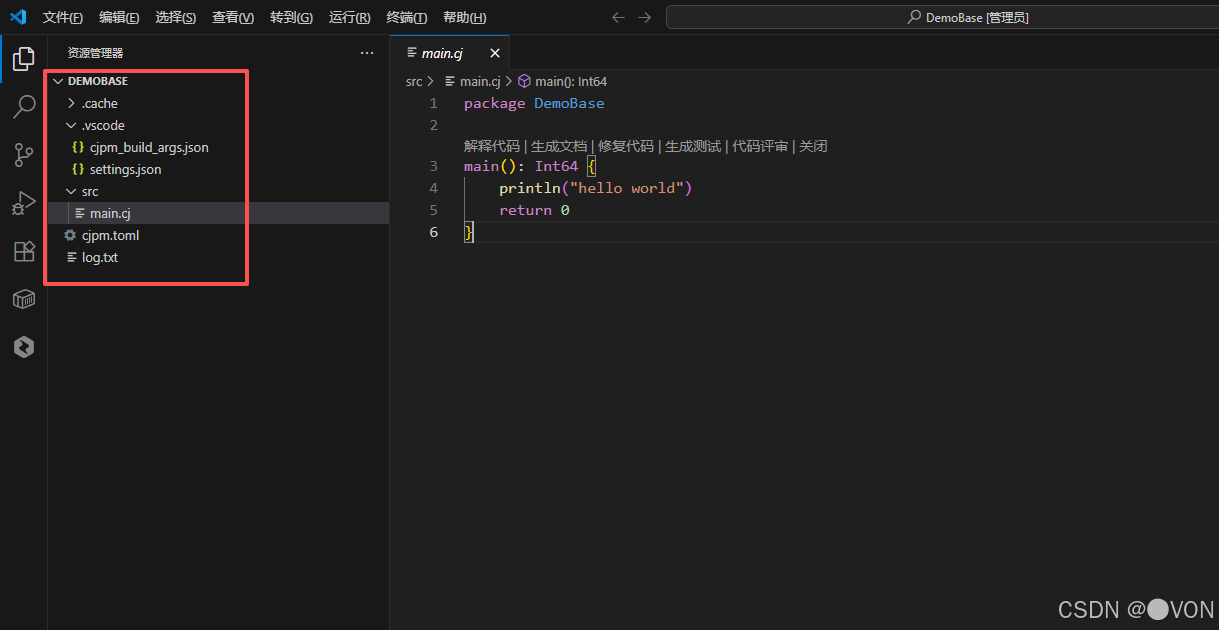
Task: Open the explorer more actions ellipsis
Action: click(x=367, y=53)
